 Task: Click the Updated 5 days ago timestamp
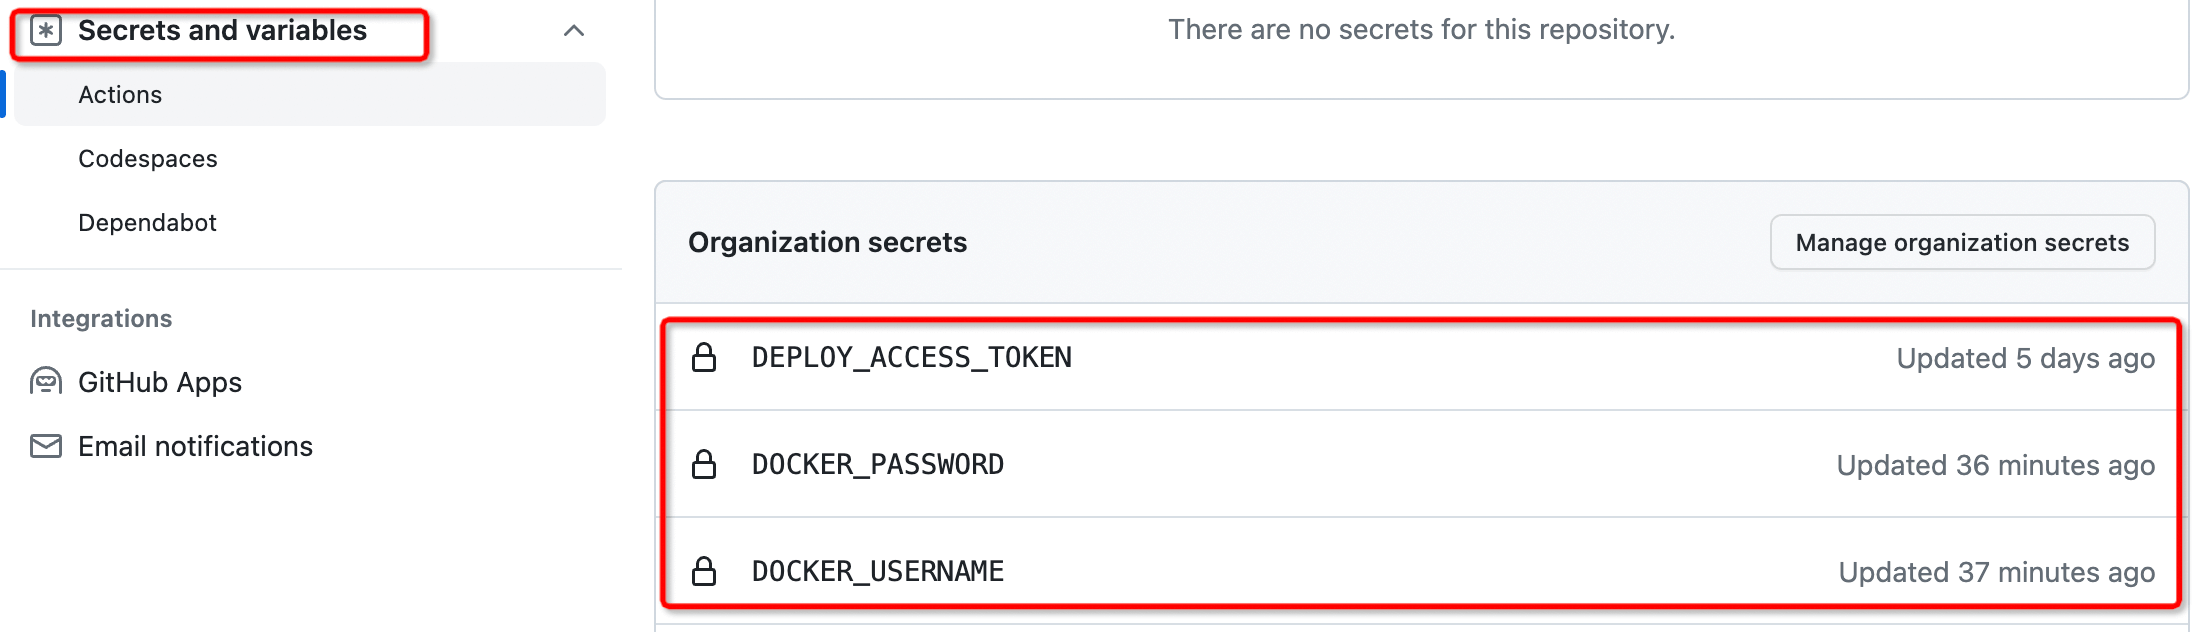tap(2026, 358)
